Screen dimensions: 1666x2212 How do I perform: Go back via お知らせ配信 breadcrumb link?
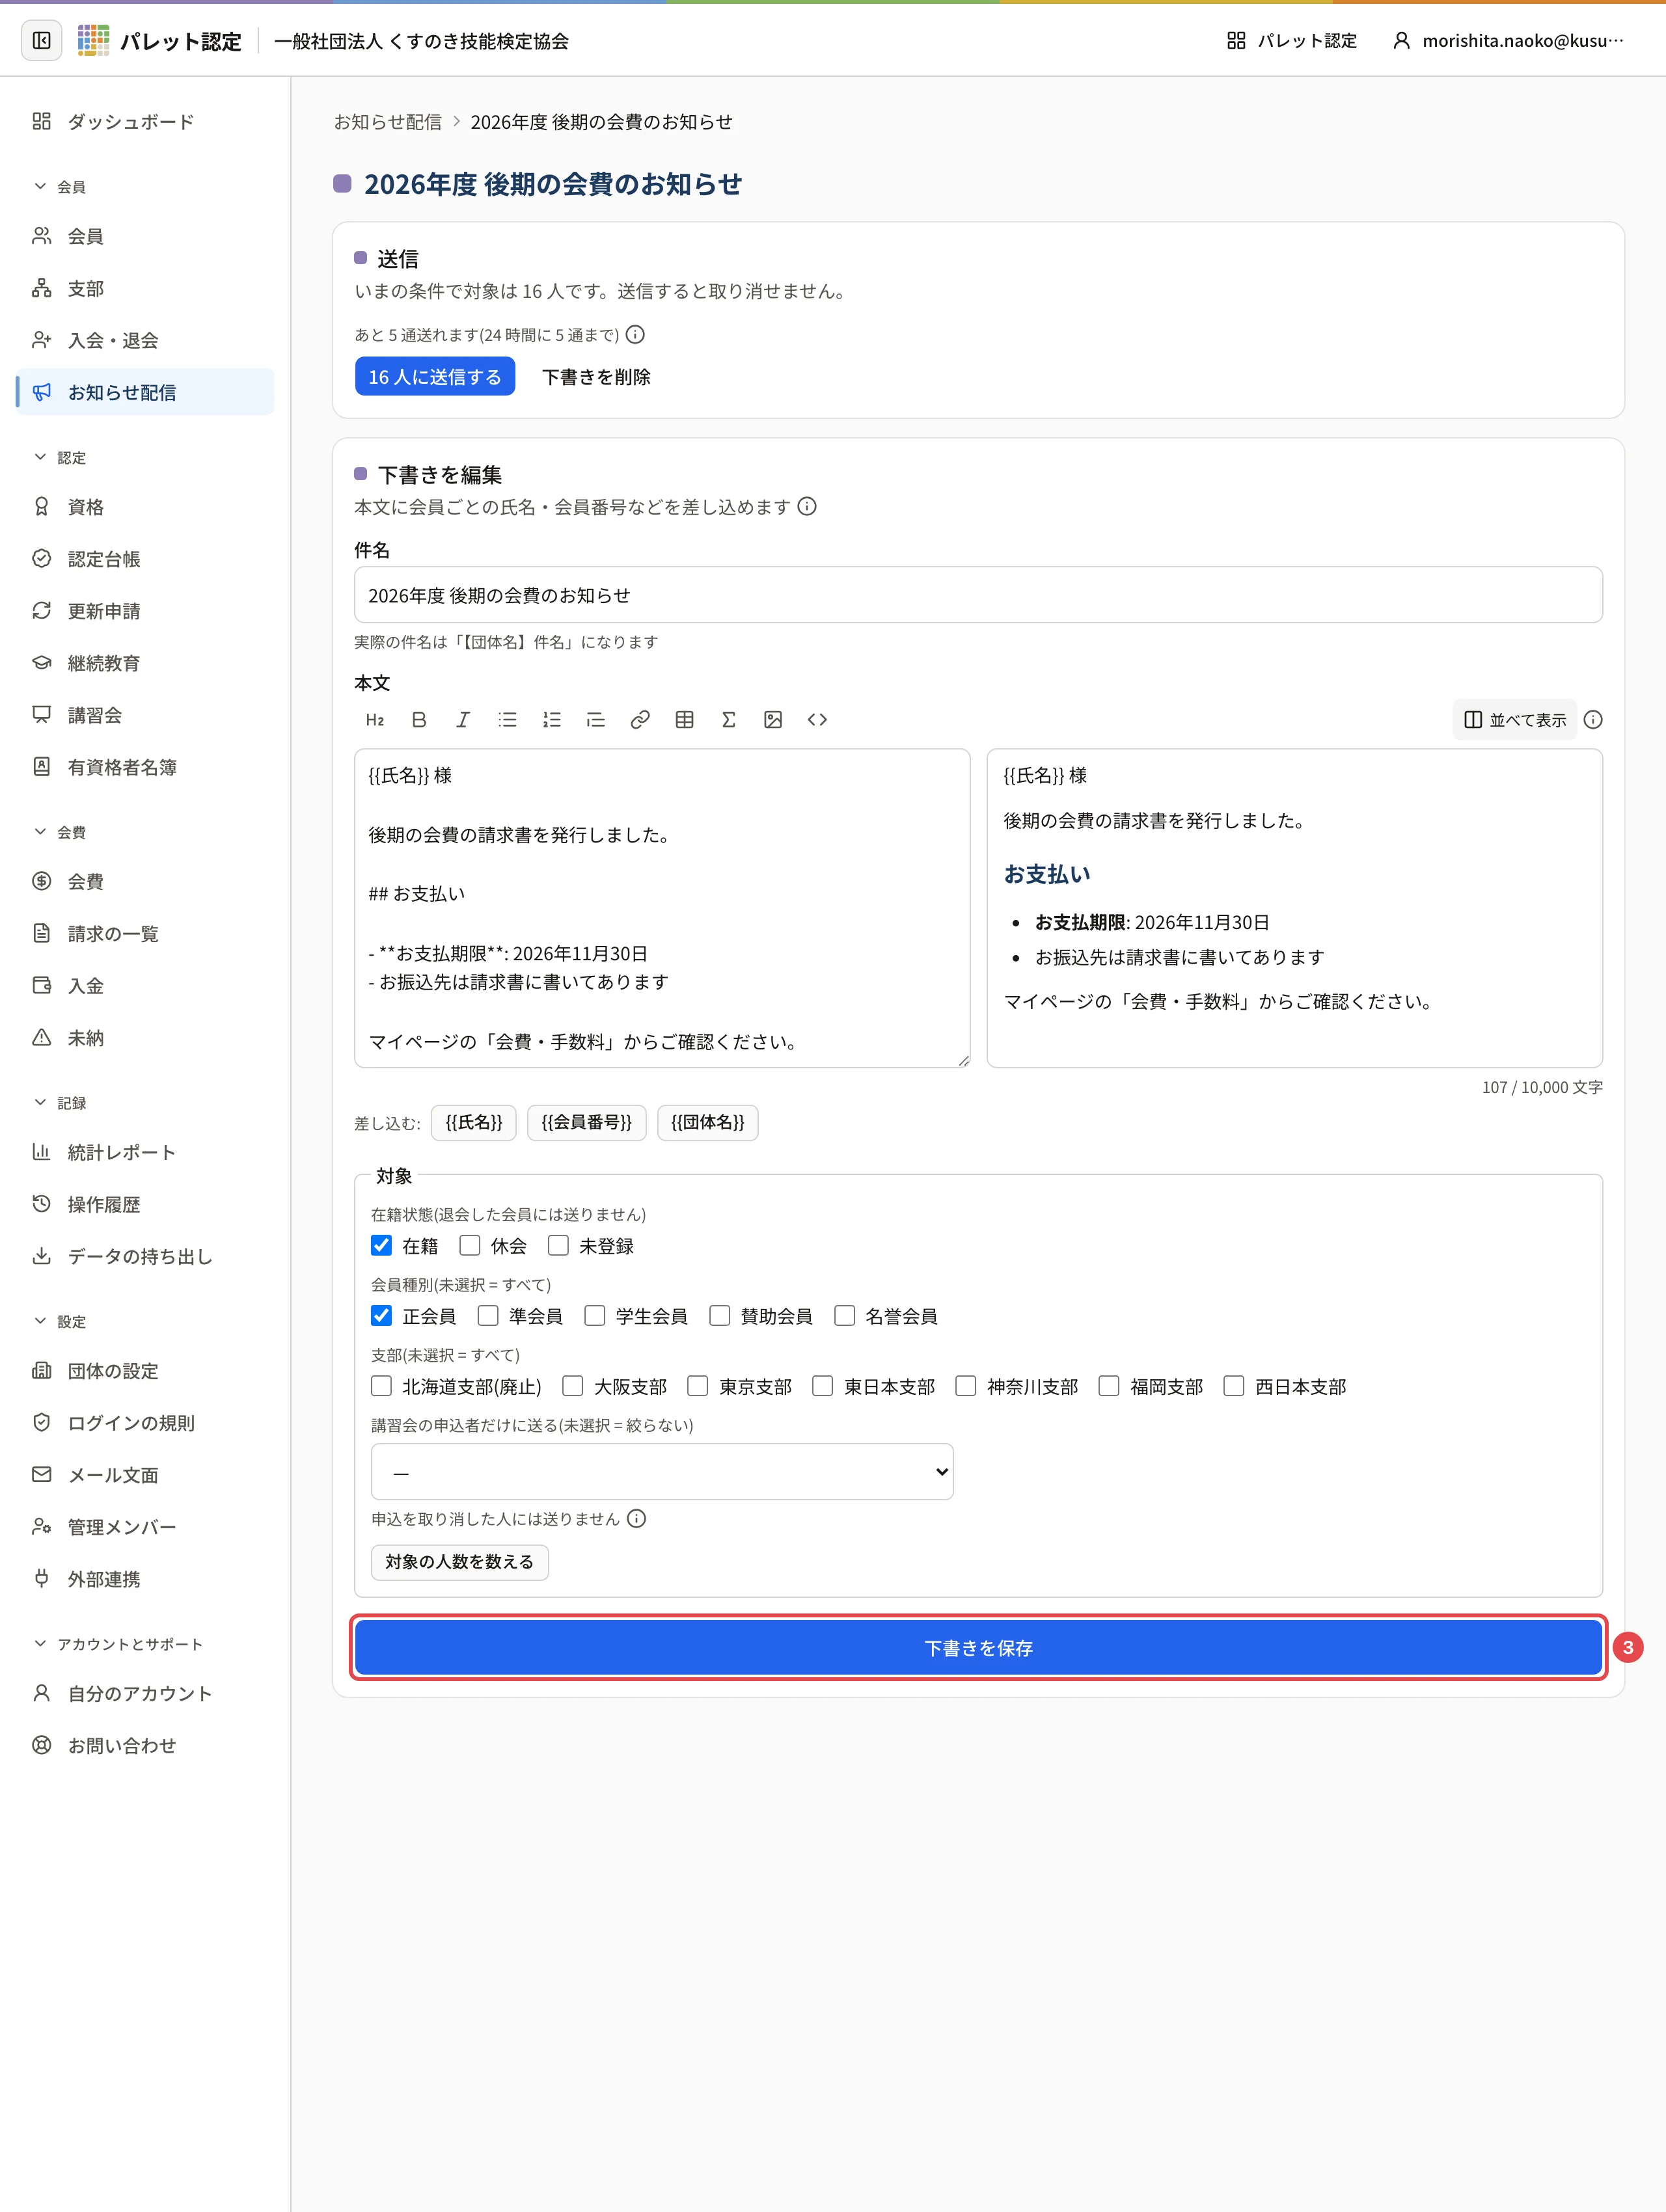click(388, 122)
